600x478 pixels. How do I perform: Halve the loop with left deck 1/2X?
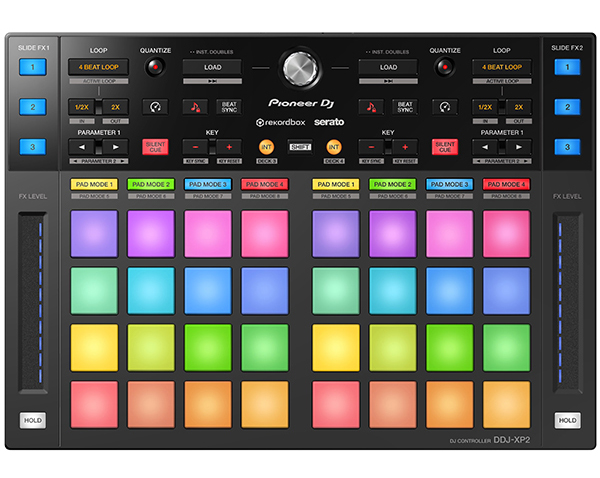82,107
